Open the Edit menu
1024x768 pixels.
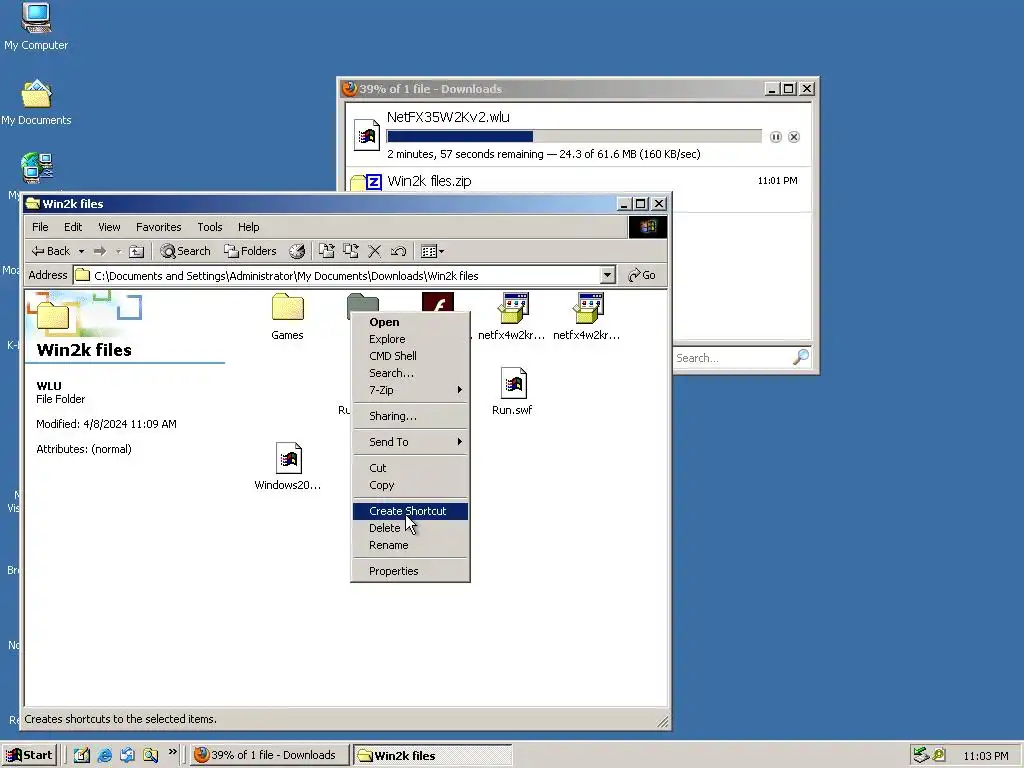72,227
